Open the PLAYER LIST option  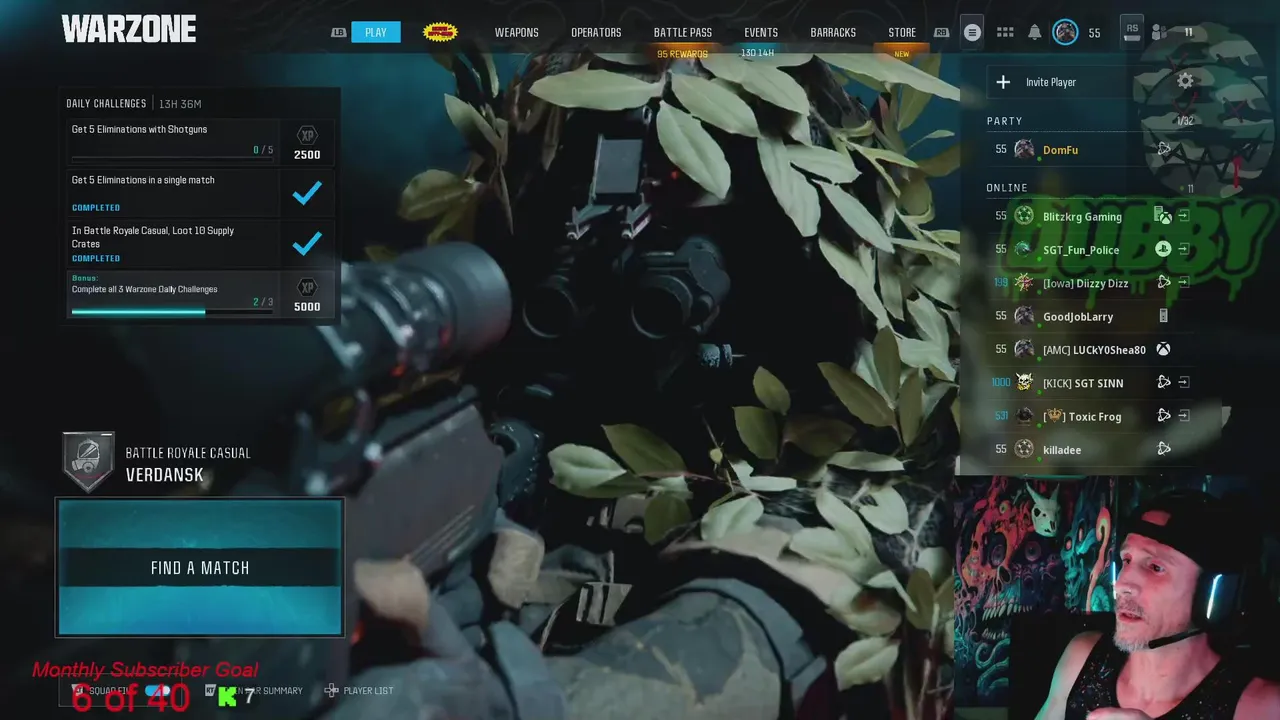pos(359,691)
